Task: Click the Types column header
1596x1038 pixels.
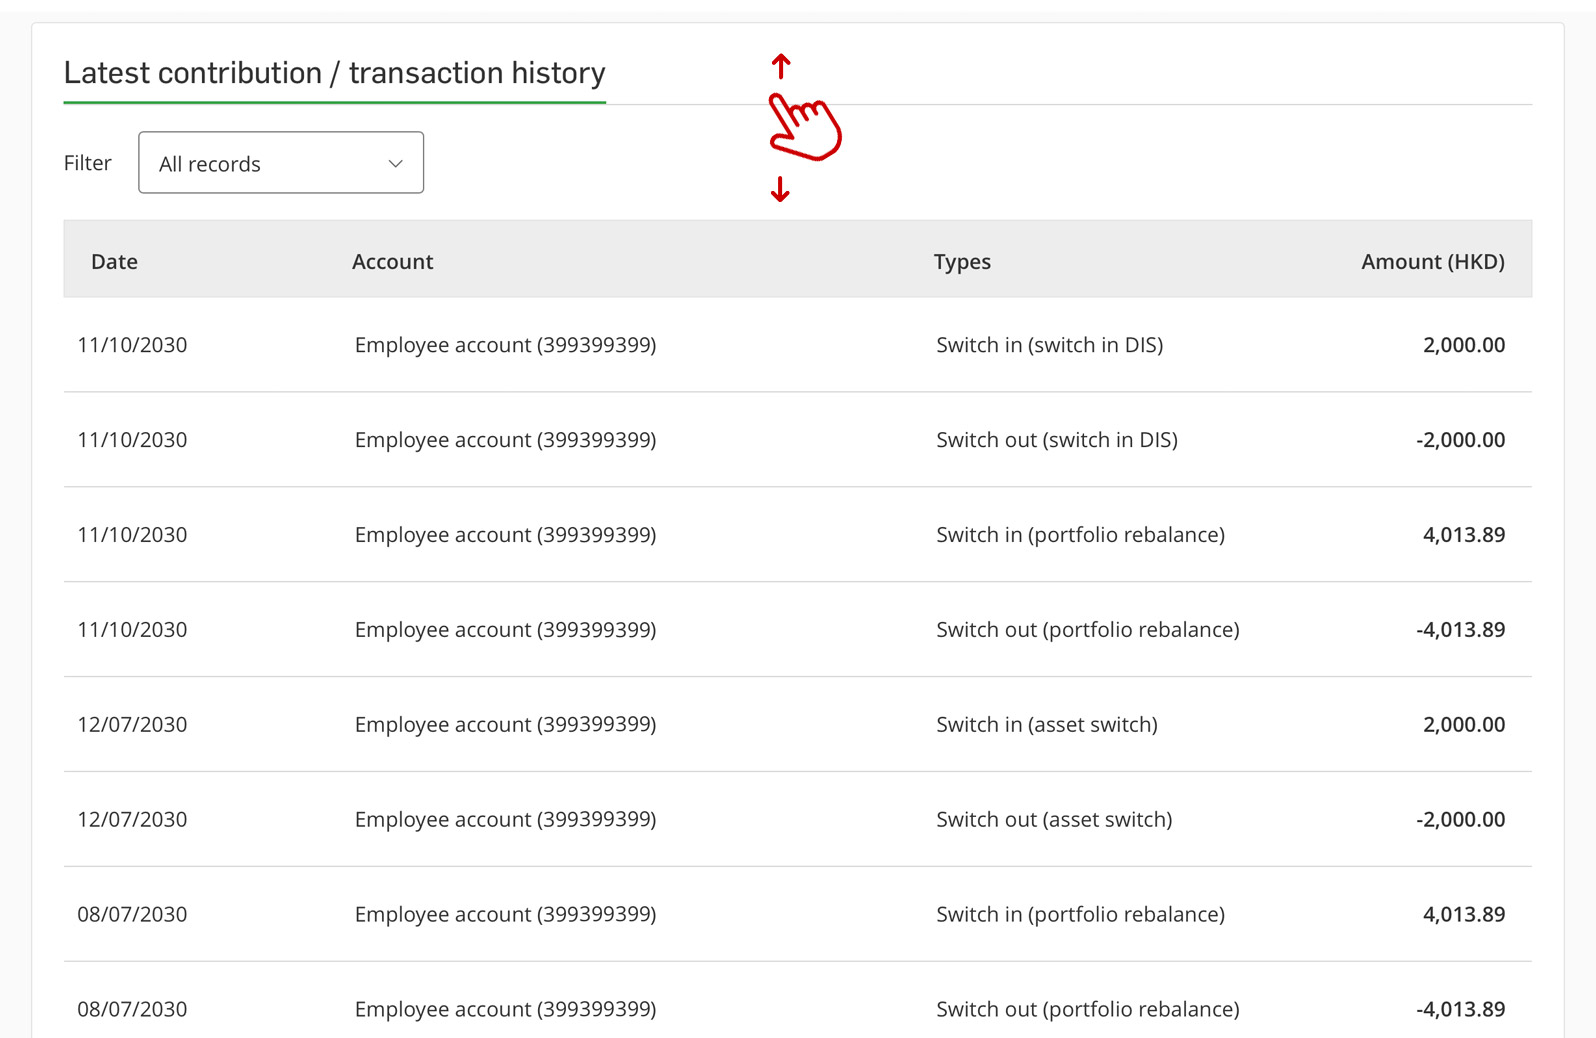Action: click(962, 261)
